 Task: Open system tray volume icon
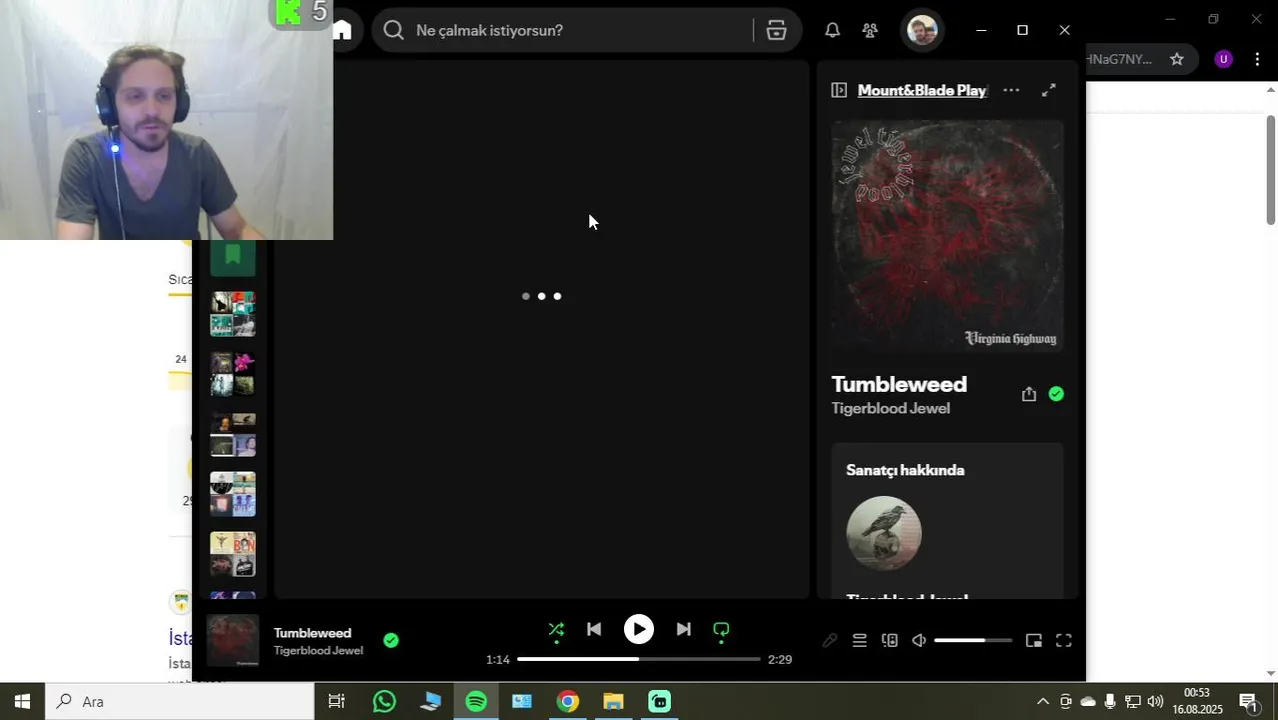1155,701
